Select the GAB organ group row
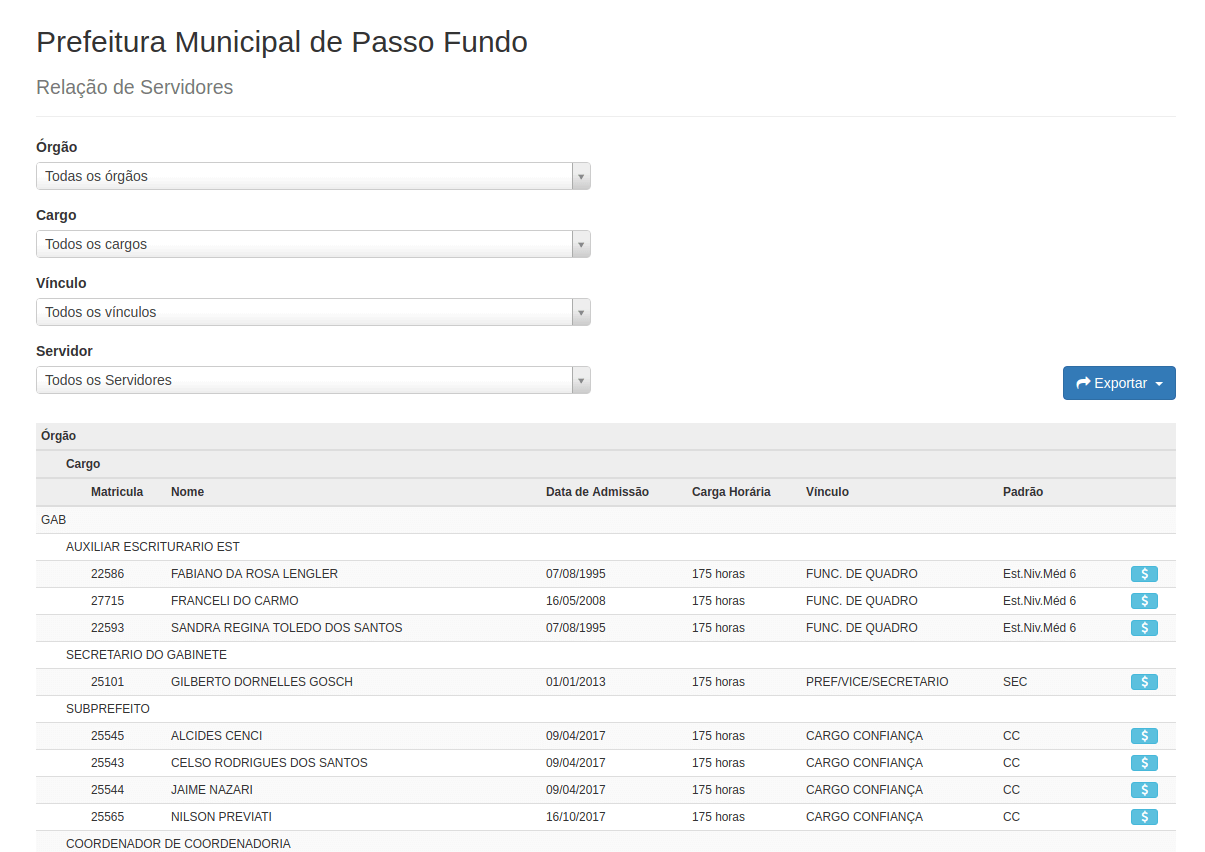The width and height of the screenshot is (1205, 852). [606, 520]
